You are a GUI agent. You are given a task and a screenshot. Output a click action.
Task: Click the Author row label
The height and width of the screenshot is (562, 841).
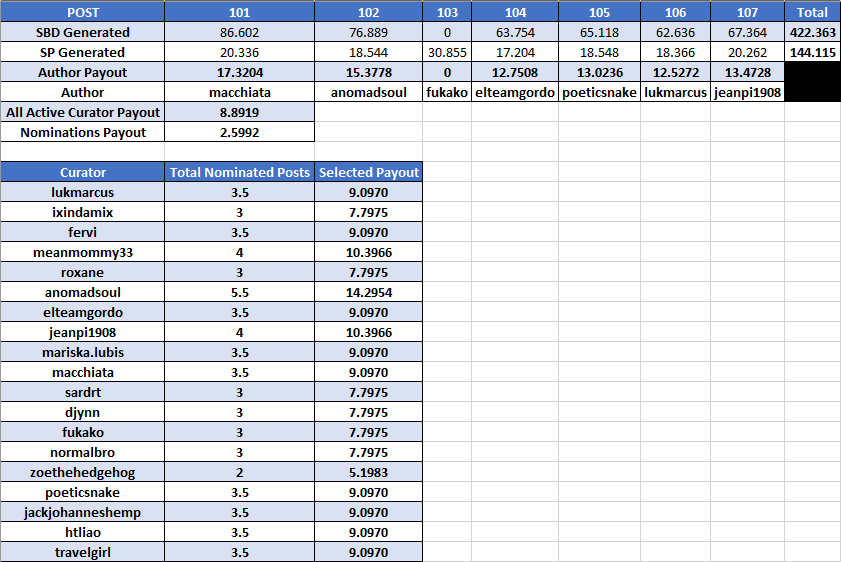[83, 92]
